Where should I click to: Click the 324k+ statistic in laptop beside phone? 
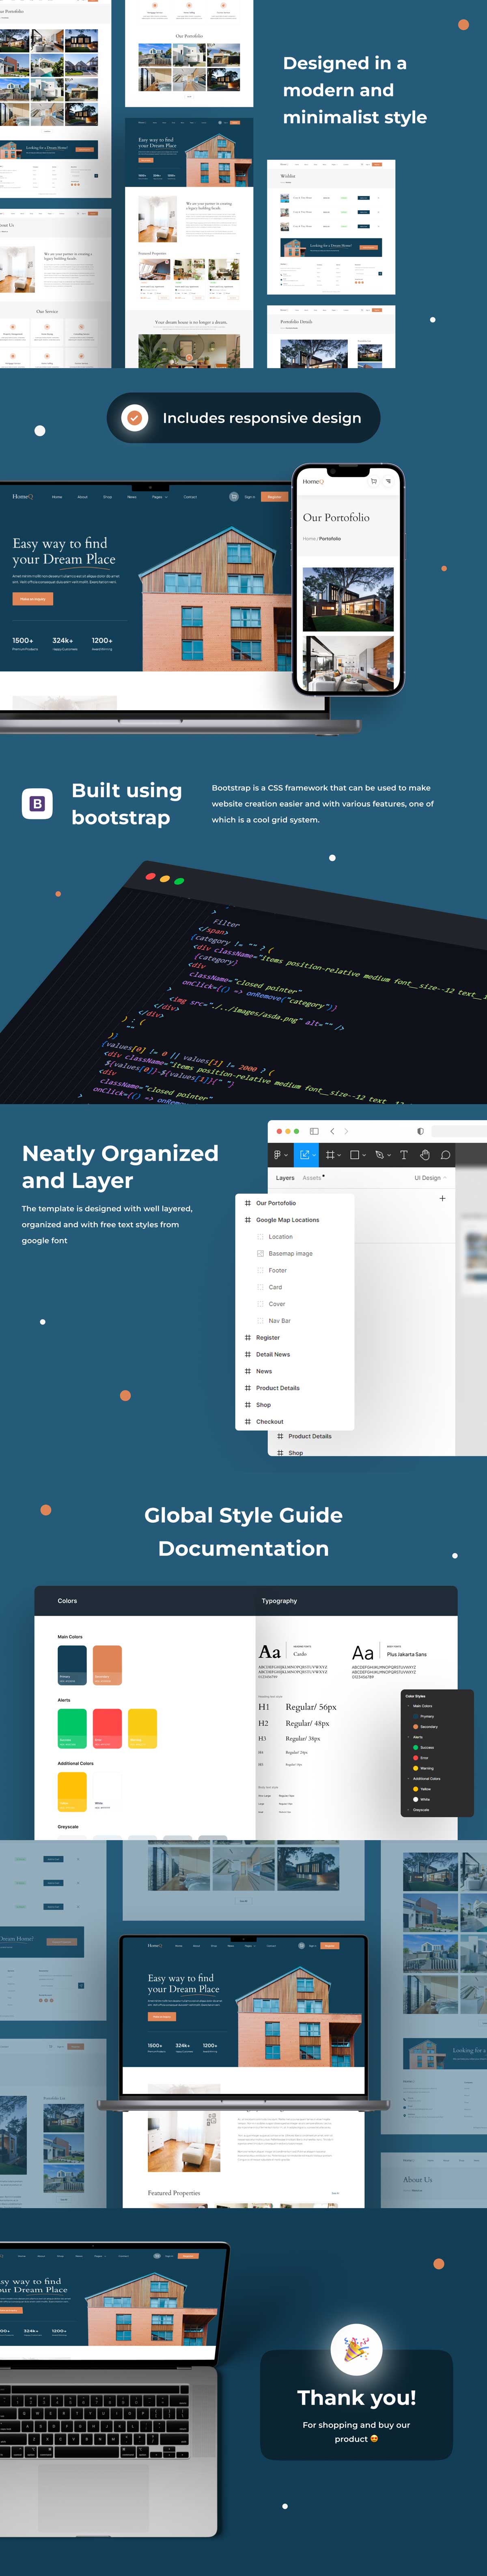tap(63, 640)
